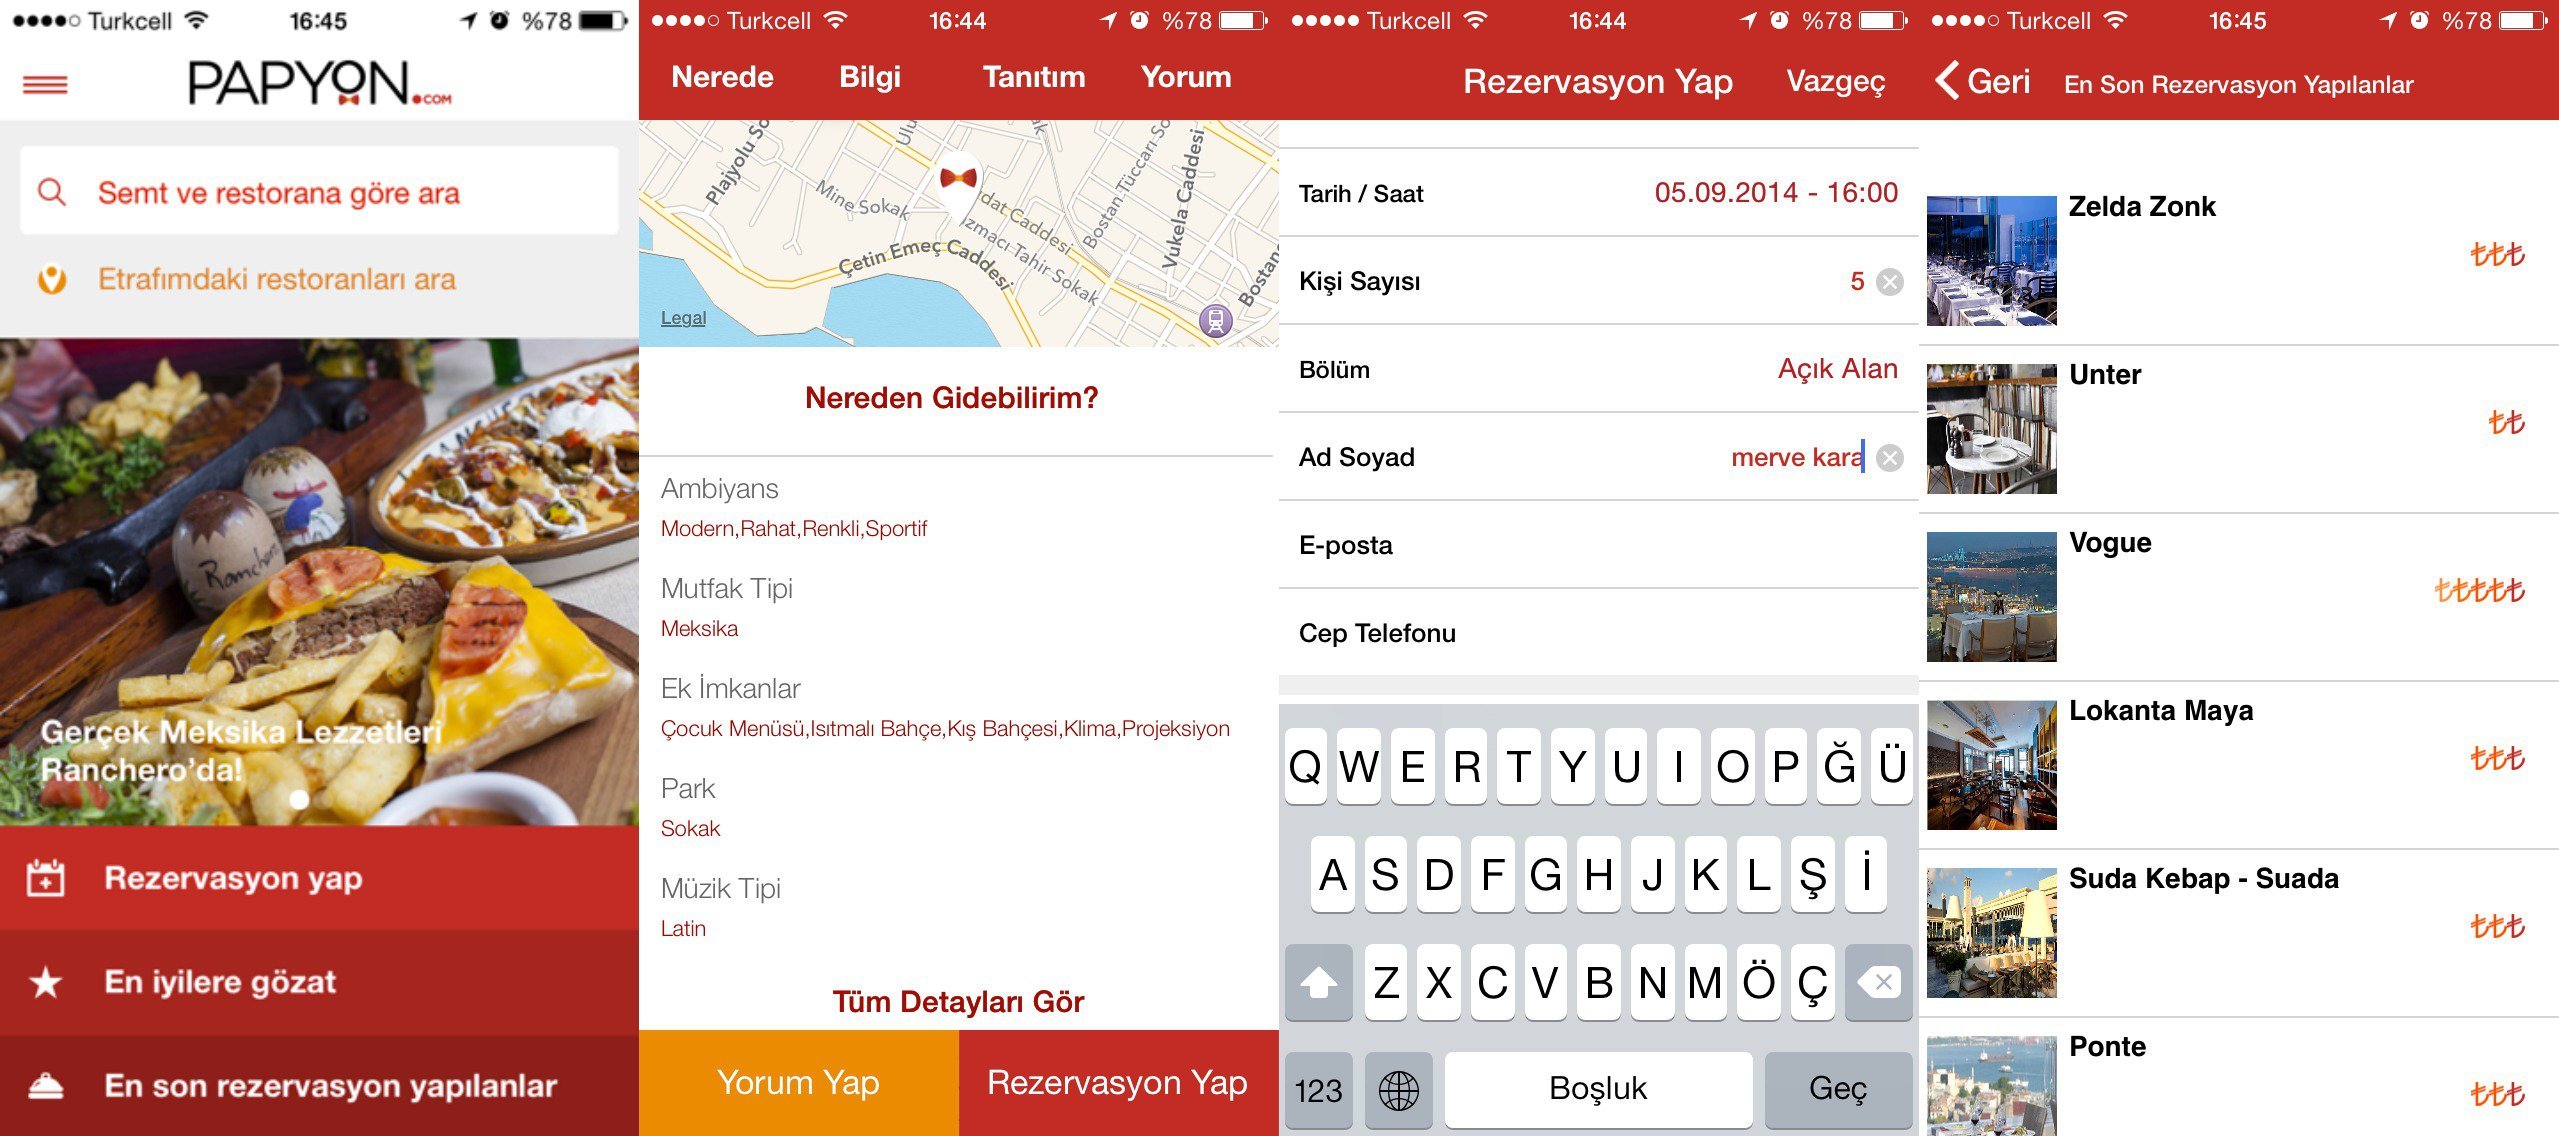The height and width of the screenshot is (1136, 2559).
Task: Open the Tüm Detayları Gör link
Action: click(x=958, y=1001)
